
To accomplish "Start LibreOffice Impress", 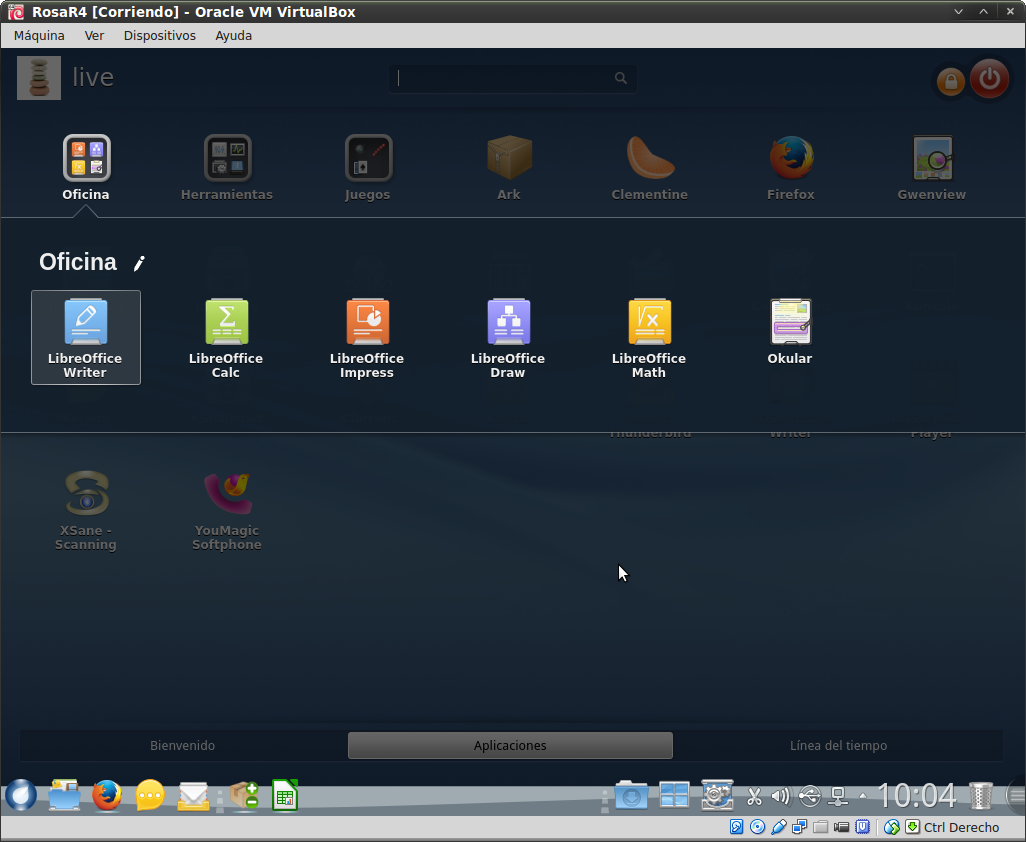I will pos(367,336).
